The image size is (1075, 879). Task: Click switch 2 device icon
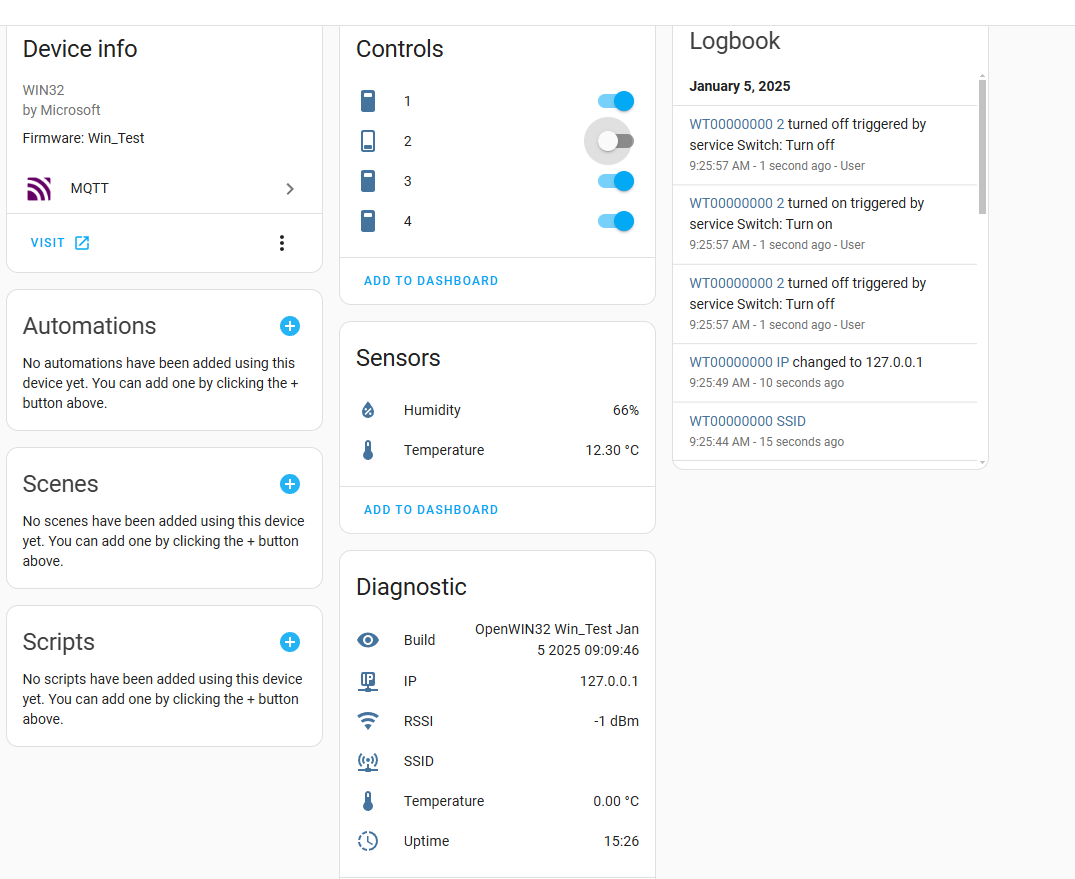tap(368, 141)
